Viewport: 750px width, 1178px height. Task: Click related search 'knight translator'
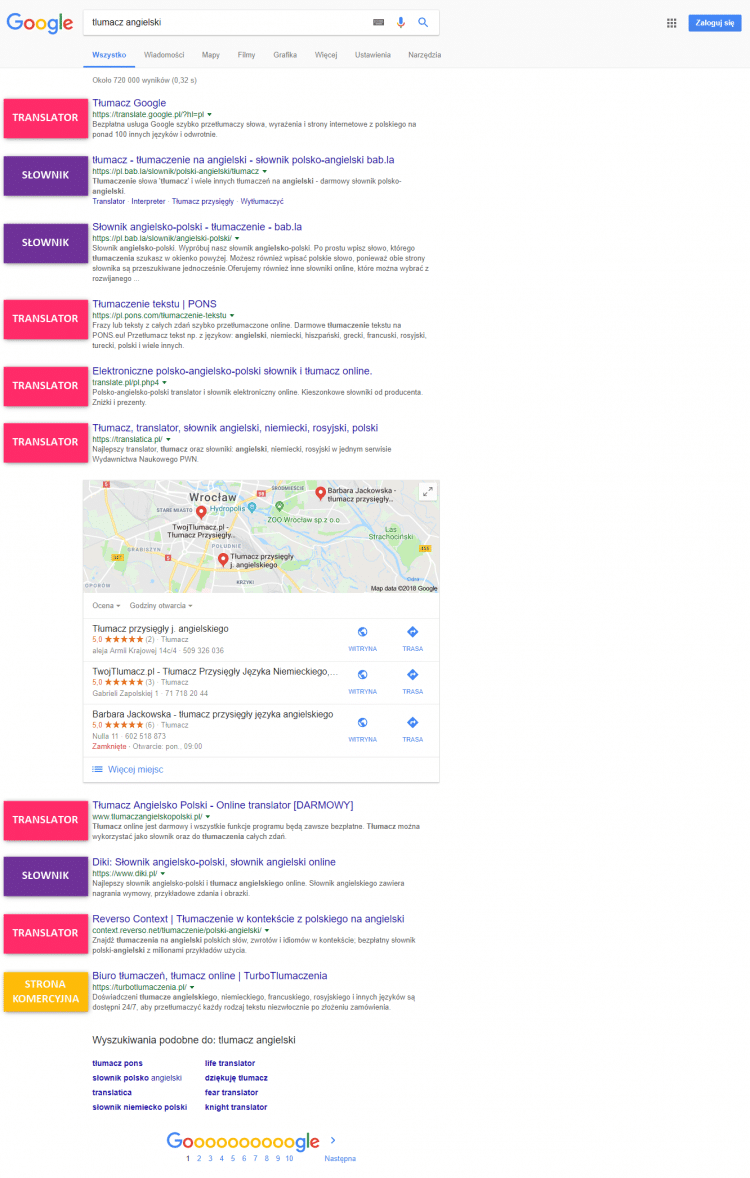(236, 1107)
